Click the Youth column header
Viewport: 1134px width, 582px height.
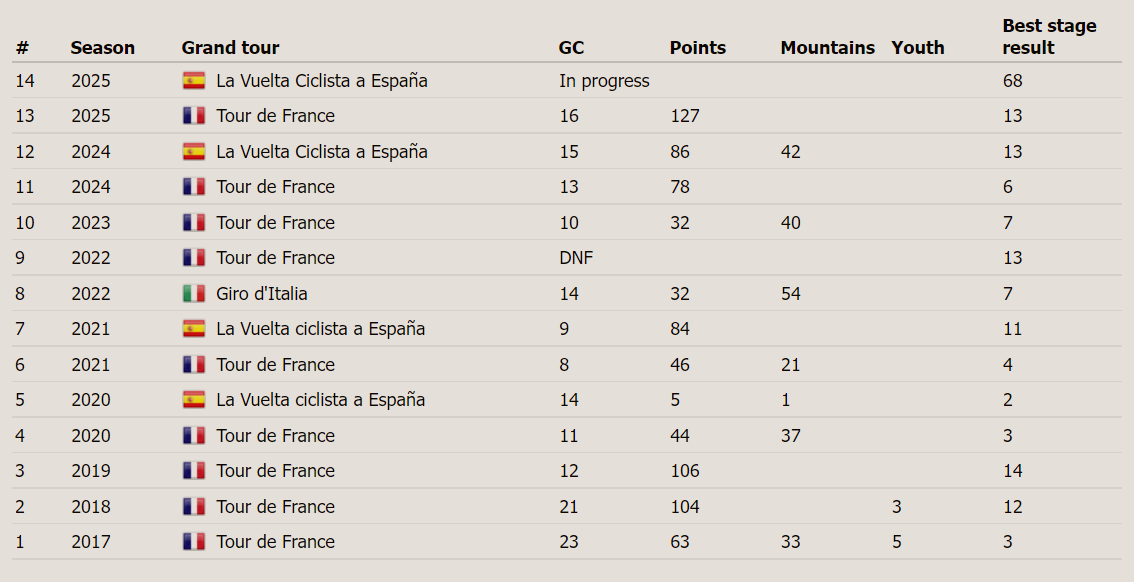click(x=917, y=48)
